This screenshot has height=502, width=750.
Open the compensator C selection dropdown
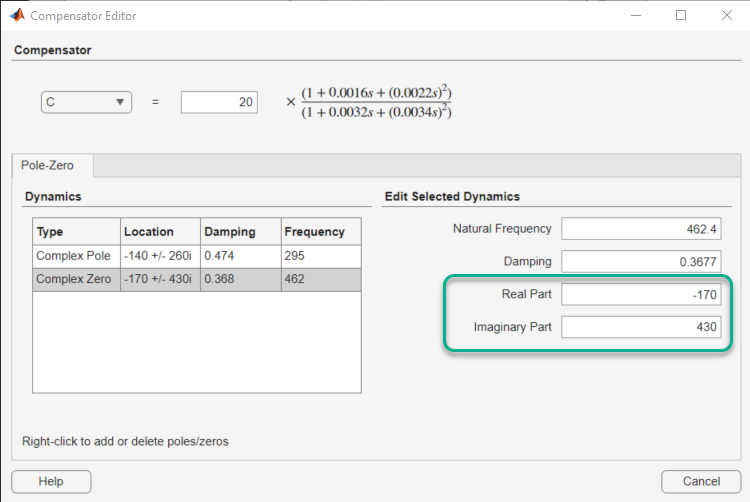(x=86, y=102)
